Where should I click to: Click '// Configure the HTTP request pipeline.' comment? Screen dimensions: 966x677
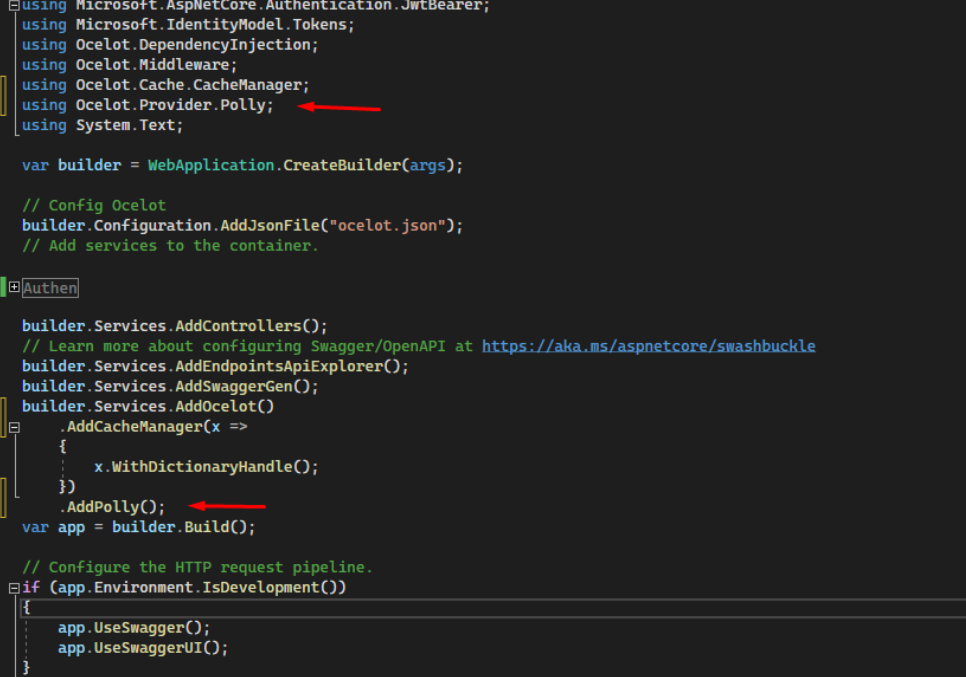(197, 567)
